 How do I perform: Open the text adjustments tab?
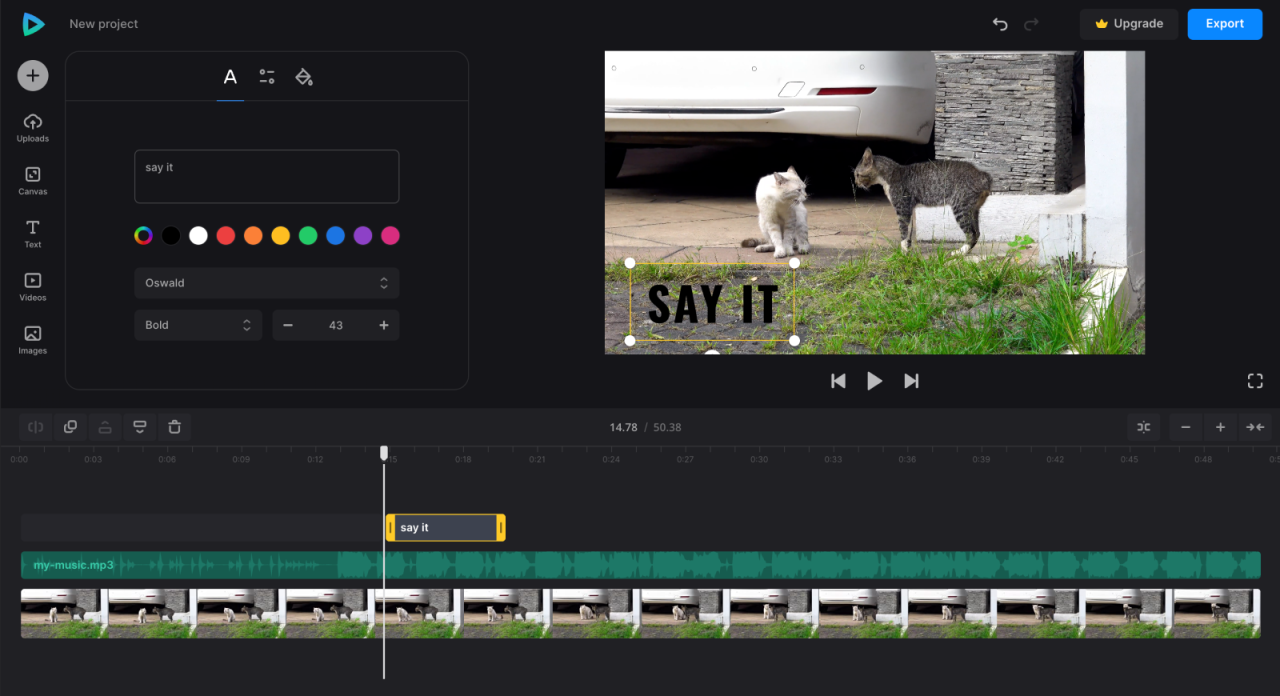tap(267, 76)
